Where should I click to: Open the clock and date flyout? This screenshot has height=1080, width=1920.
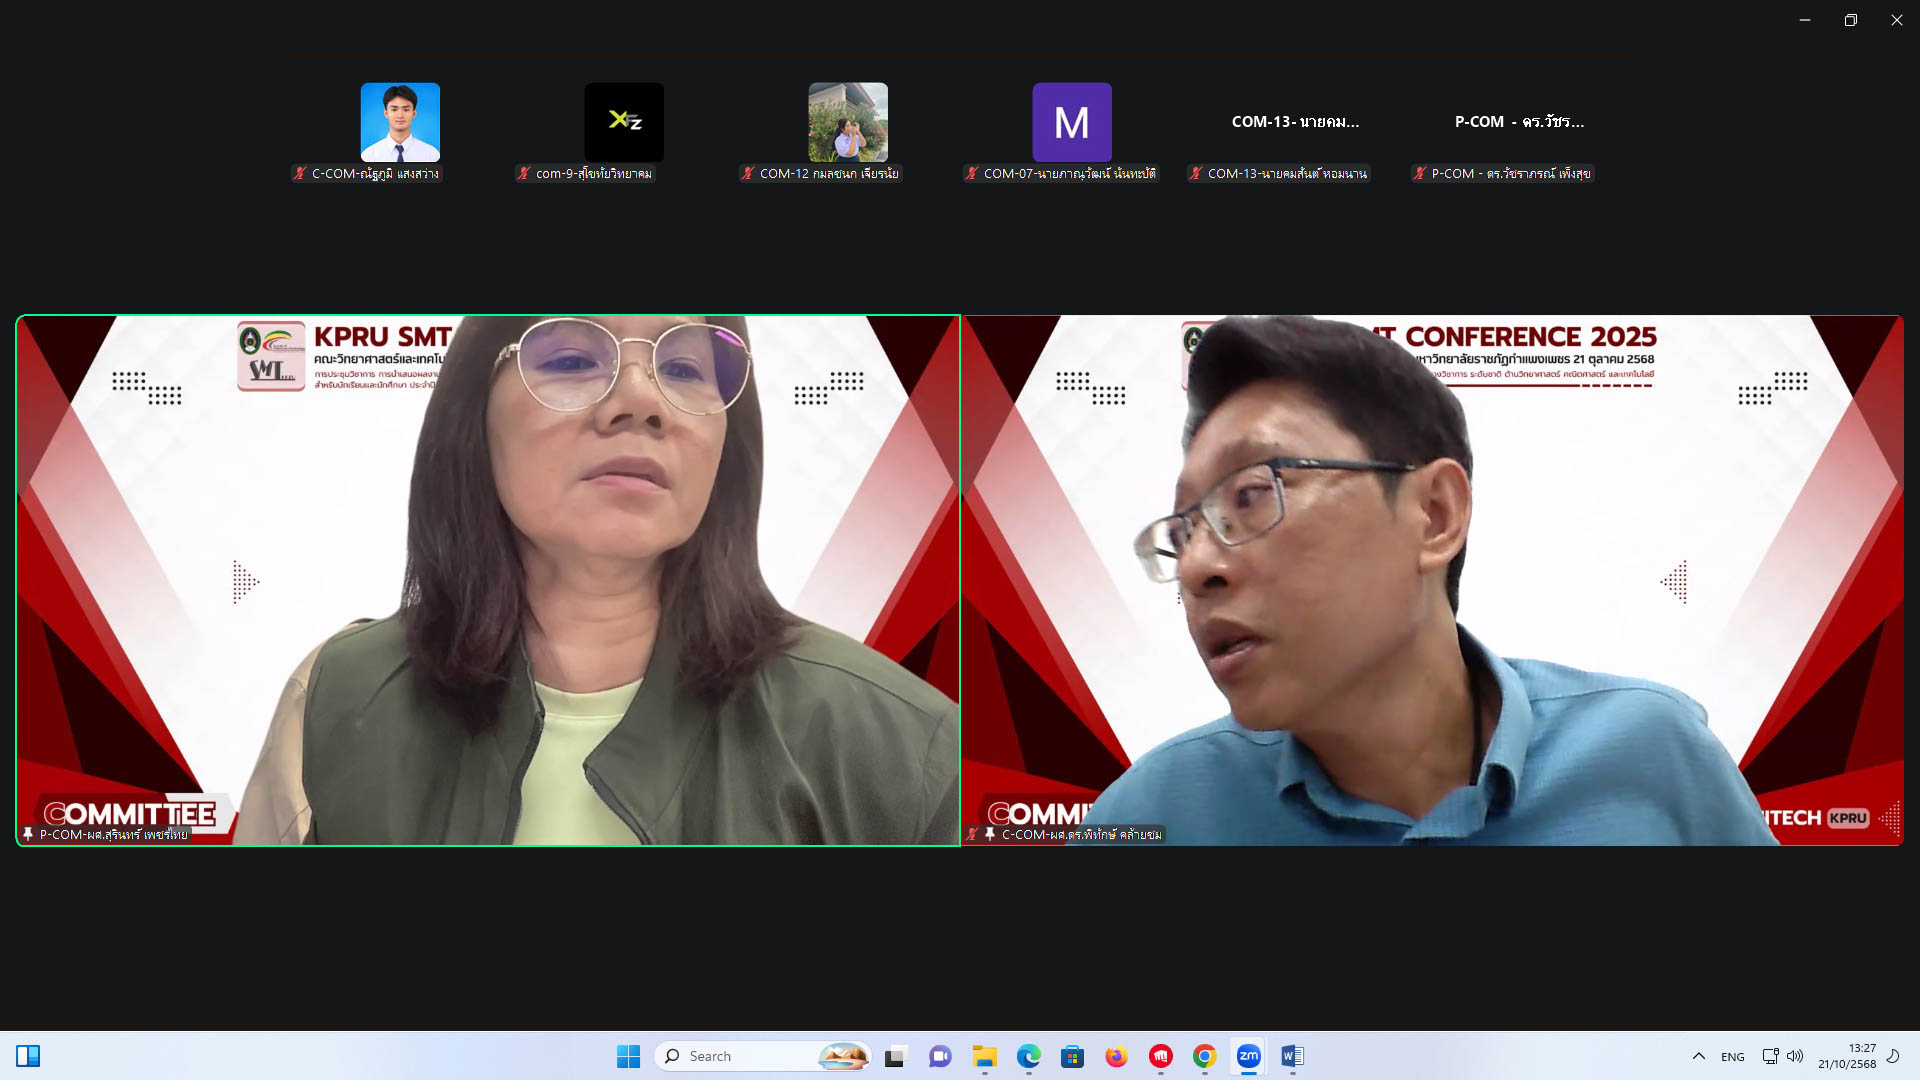click(1846, 1056)
